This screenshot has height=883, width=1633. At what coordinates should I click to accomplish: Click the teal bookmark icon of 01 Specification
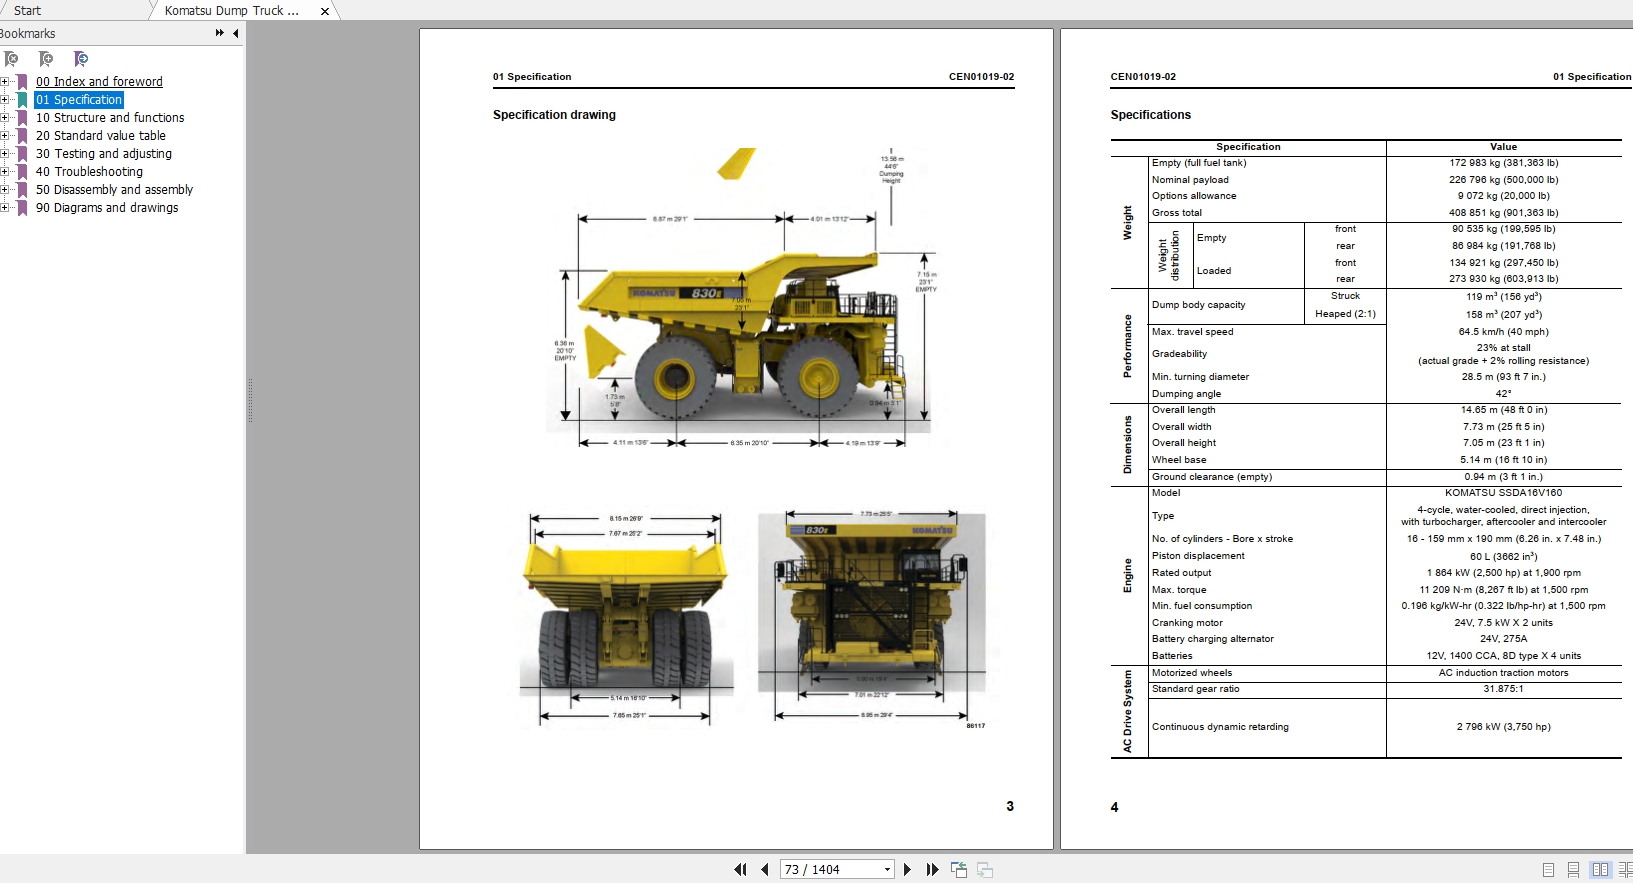[23, 100]
